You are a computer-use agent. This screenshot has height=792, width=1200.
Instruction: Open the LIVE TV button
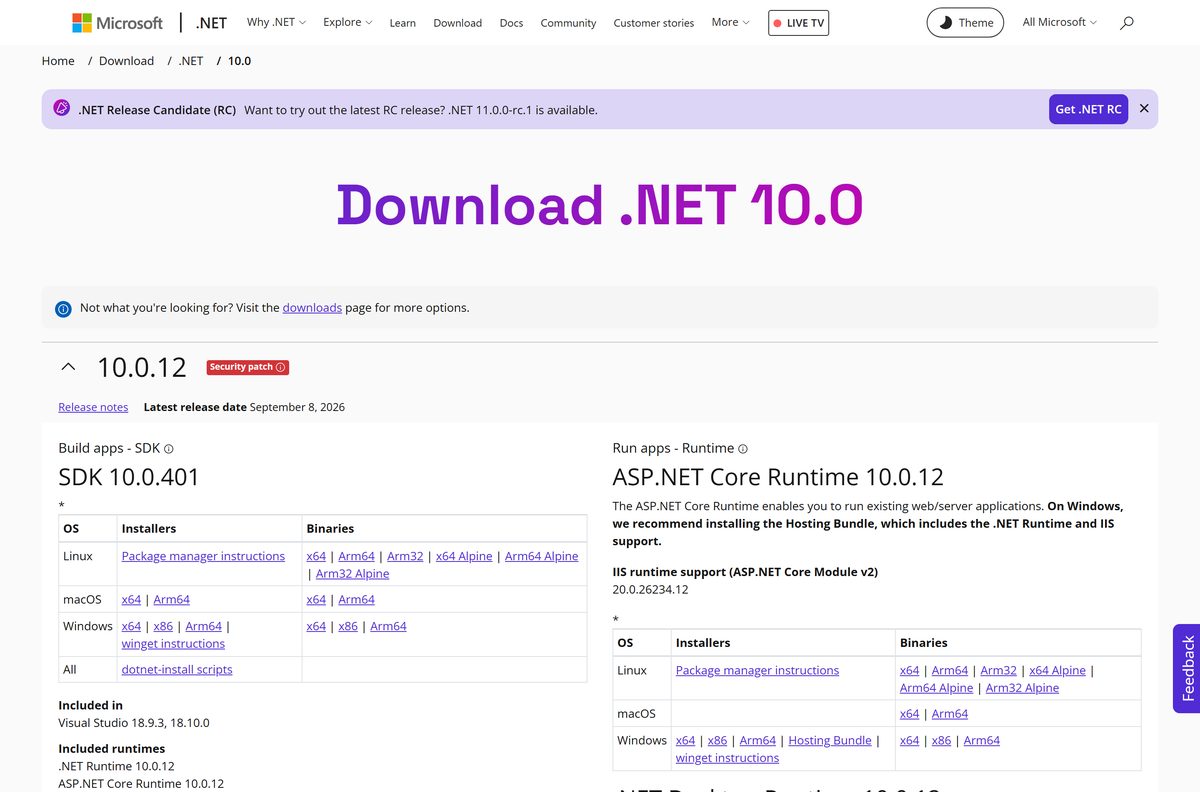coord(798,23)
